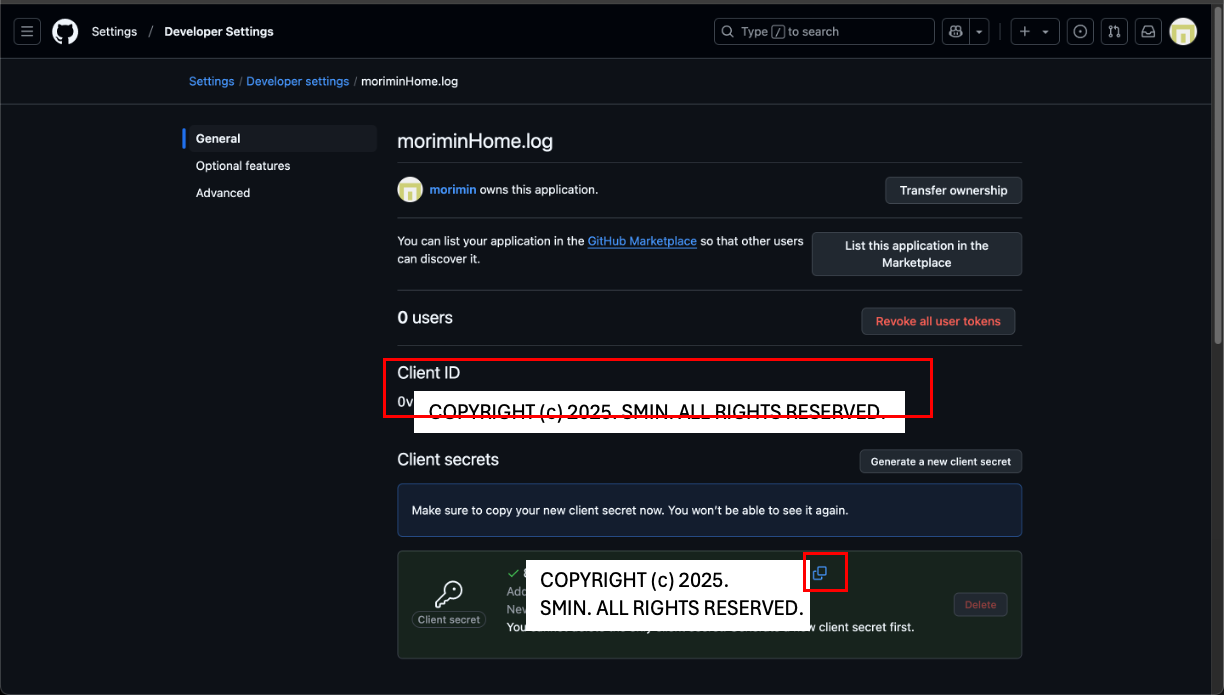Open the hamburger navigation menu

click(x=27, y=32)
